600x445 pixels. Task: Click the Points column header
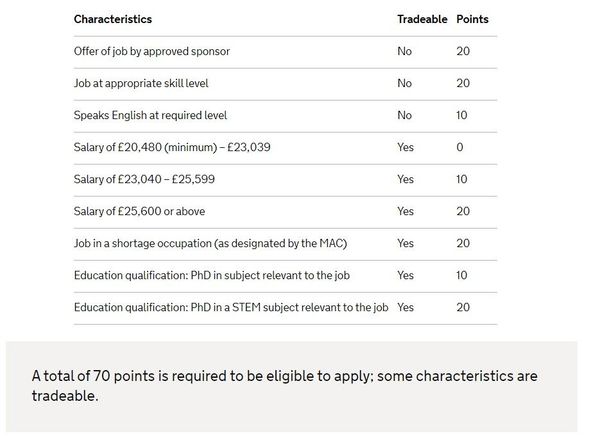point(472,19)
